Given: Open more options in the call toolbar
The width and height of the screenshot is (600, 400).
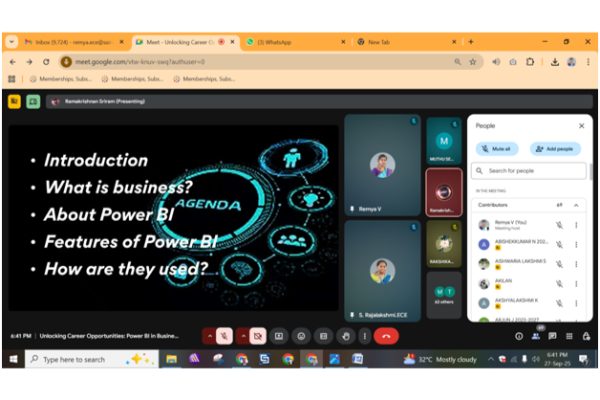Looking at the screenshot, I should click(364, 336).
